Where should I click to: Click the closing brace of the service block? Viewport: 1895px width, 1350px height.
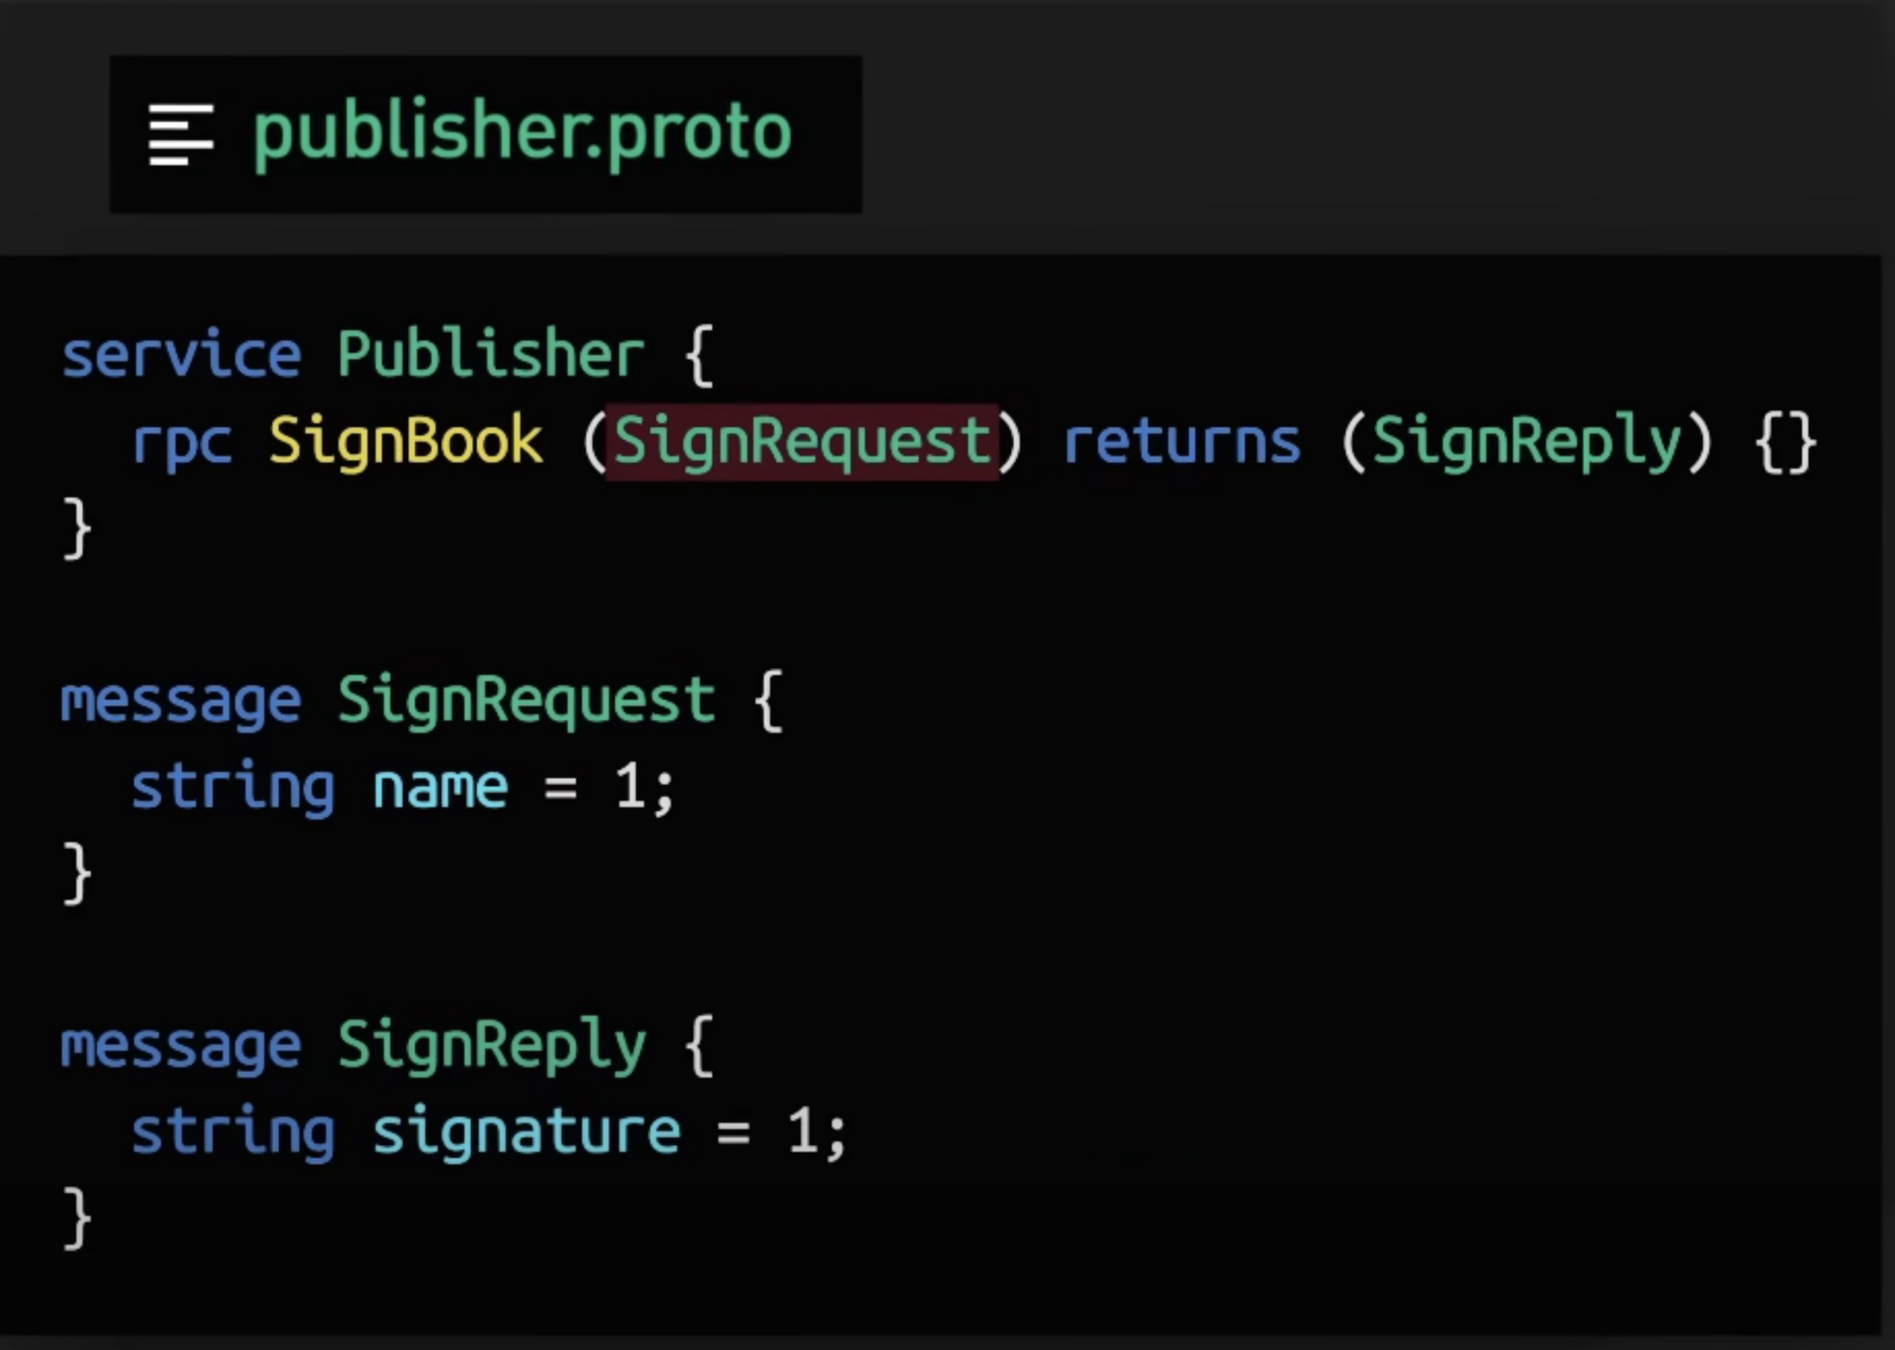tap(77, 528)
